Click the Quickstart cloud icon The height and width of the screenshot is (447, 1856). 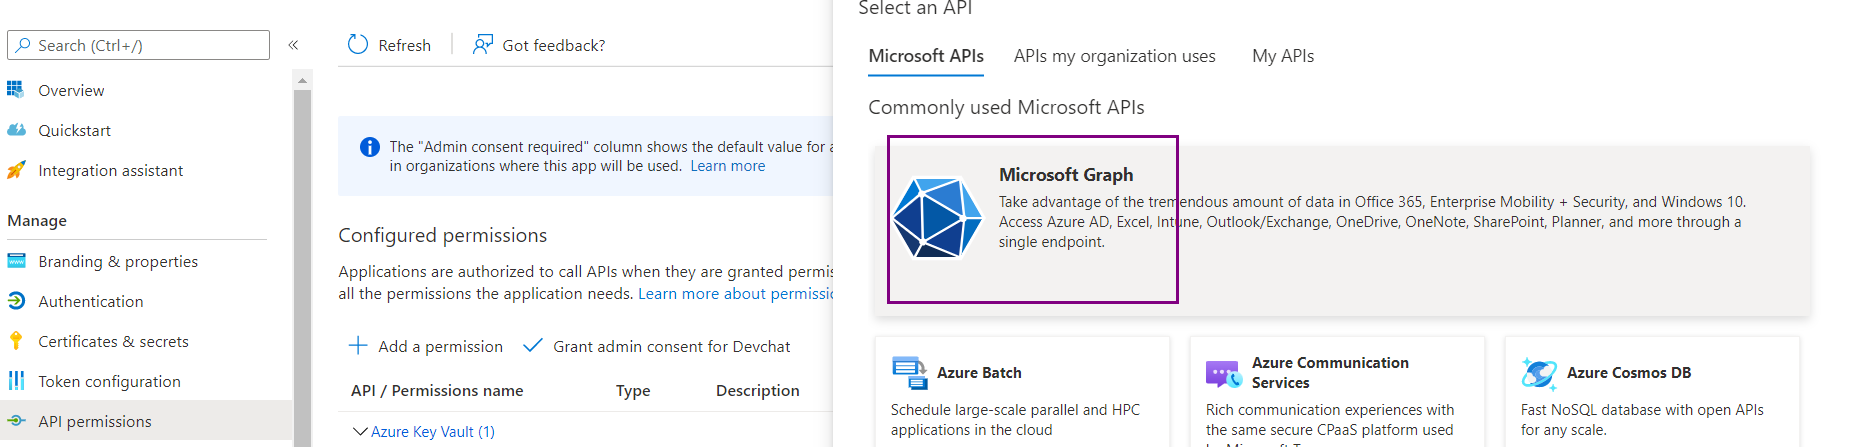(x=16, y=130)
